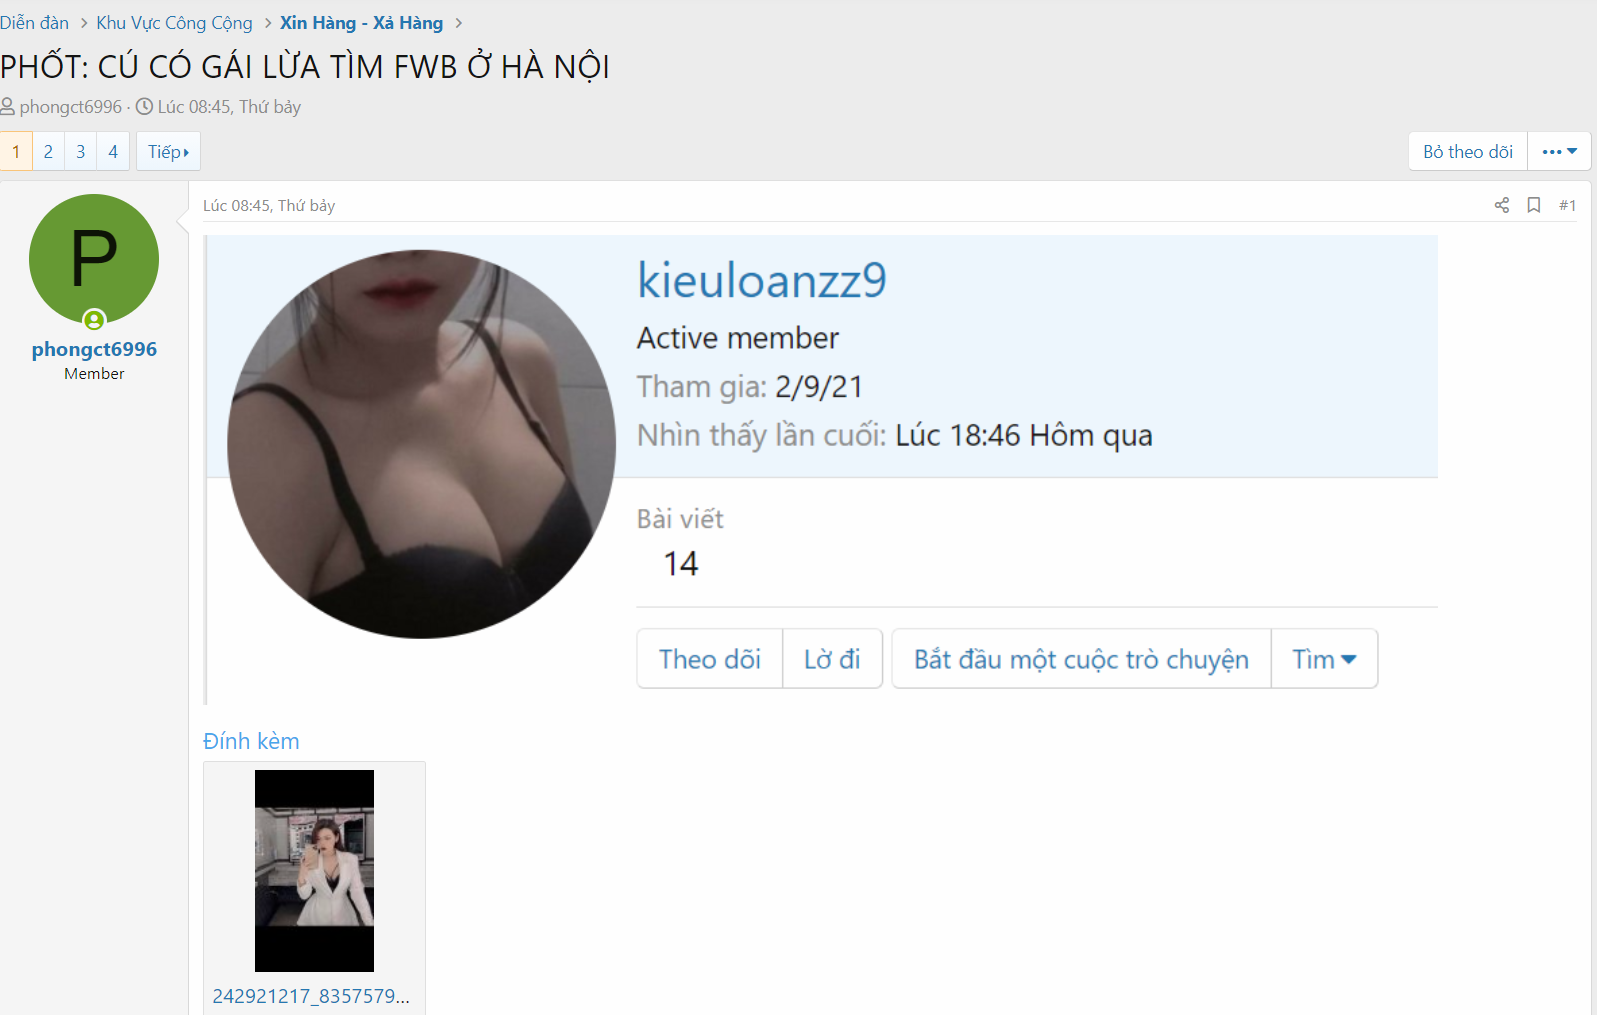Viewport: 1597px width, 1015px height.
Task: Open the attached image thumbnail
Action: click(x=314, y=871)
